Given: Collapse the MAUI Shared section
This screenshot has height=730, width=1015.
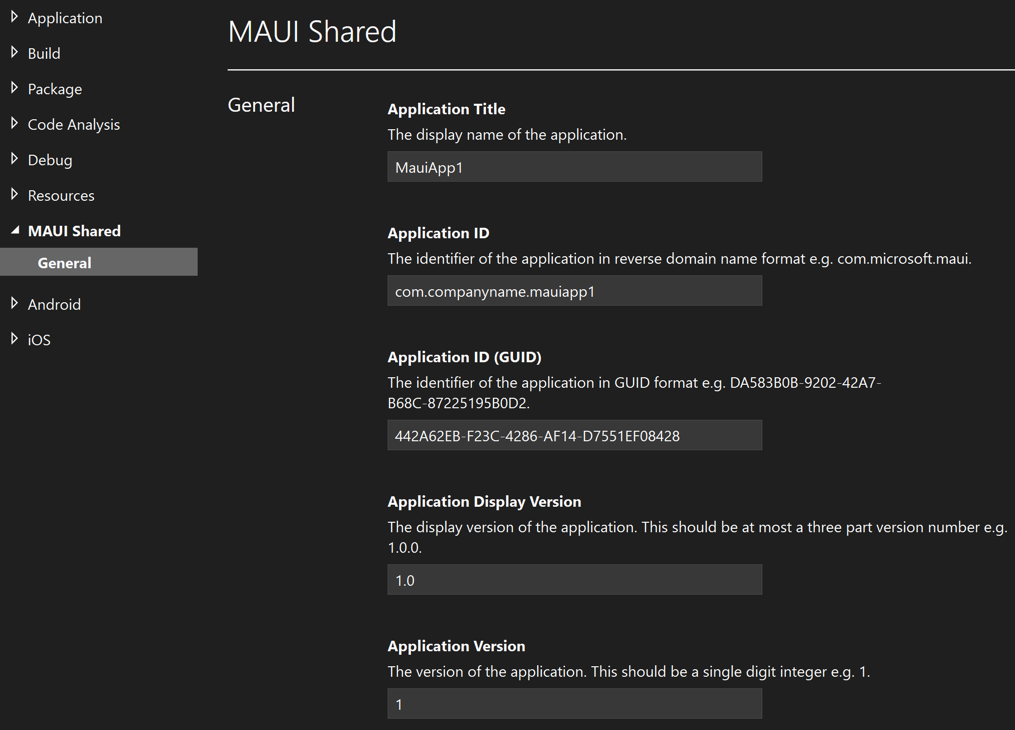Looking at the screenshot, I should pyautogui.click(x=14, y=230).
